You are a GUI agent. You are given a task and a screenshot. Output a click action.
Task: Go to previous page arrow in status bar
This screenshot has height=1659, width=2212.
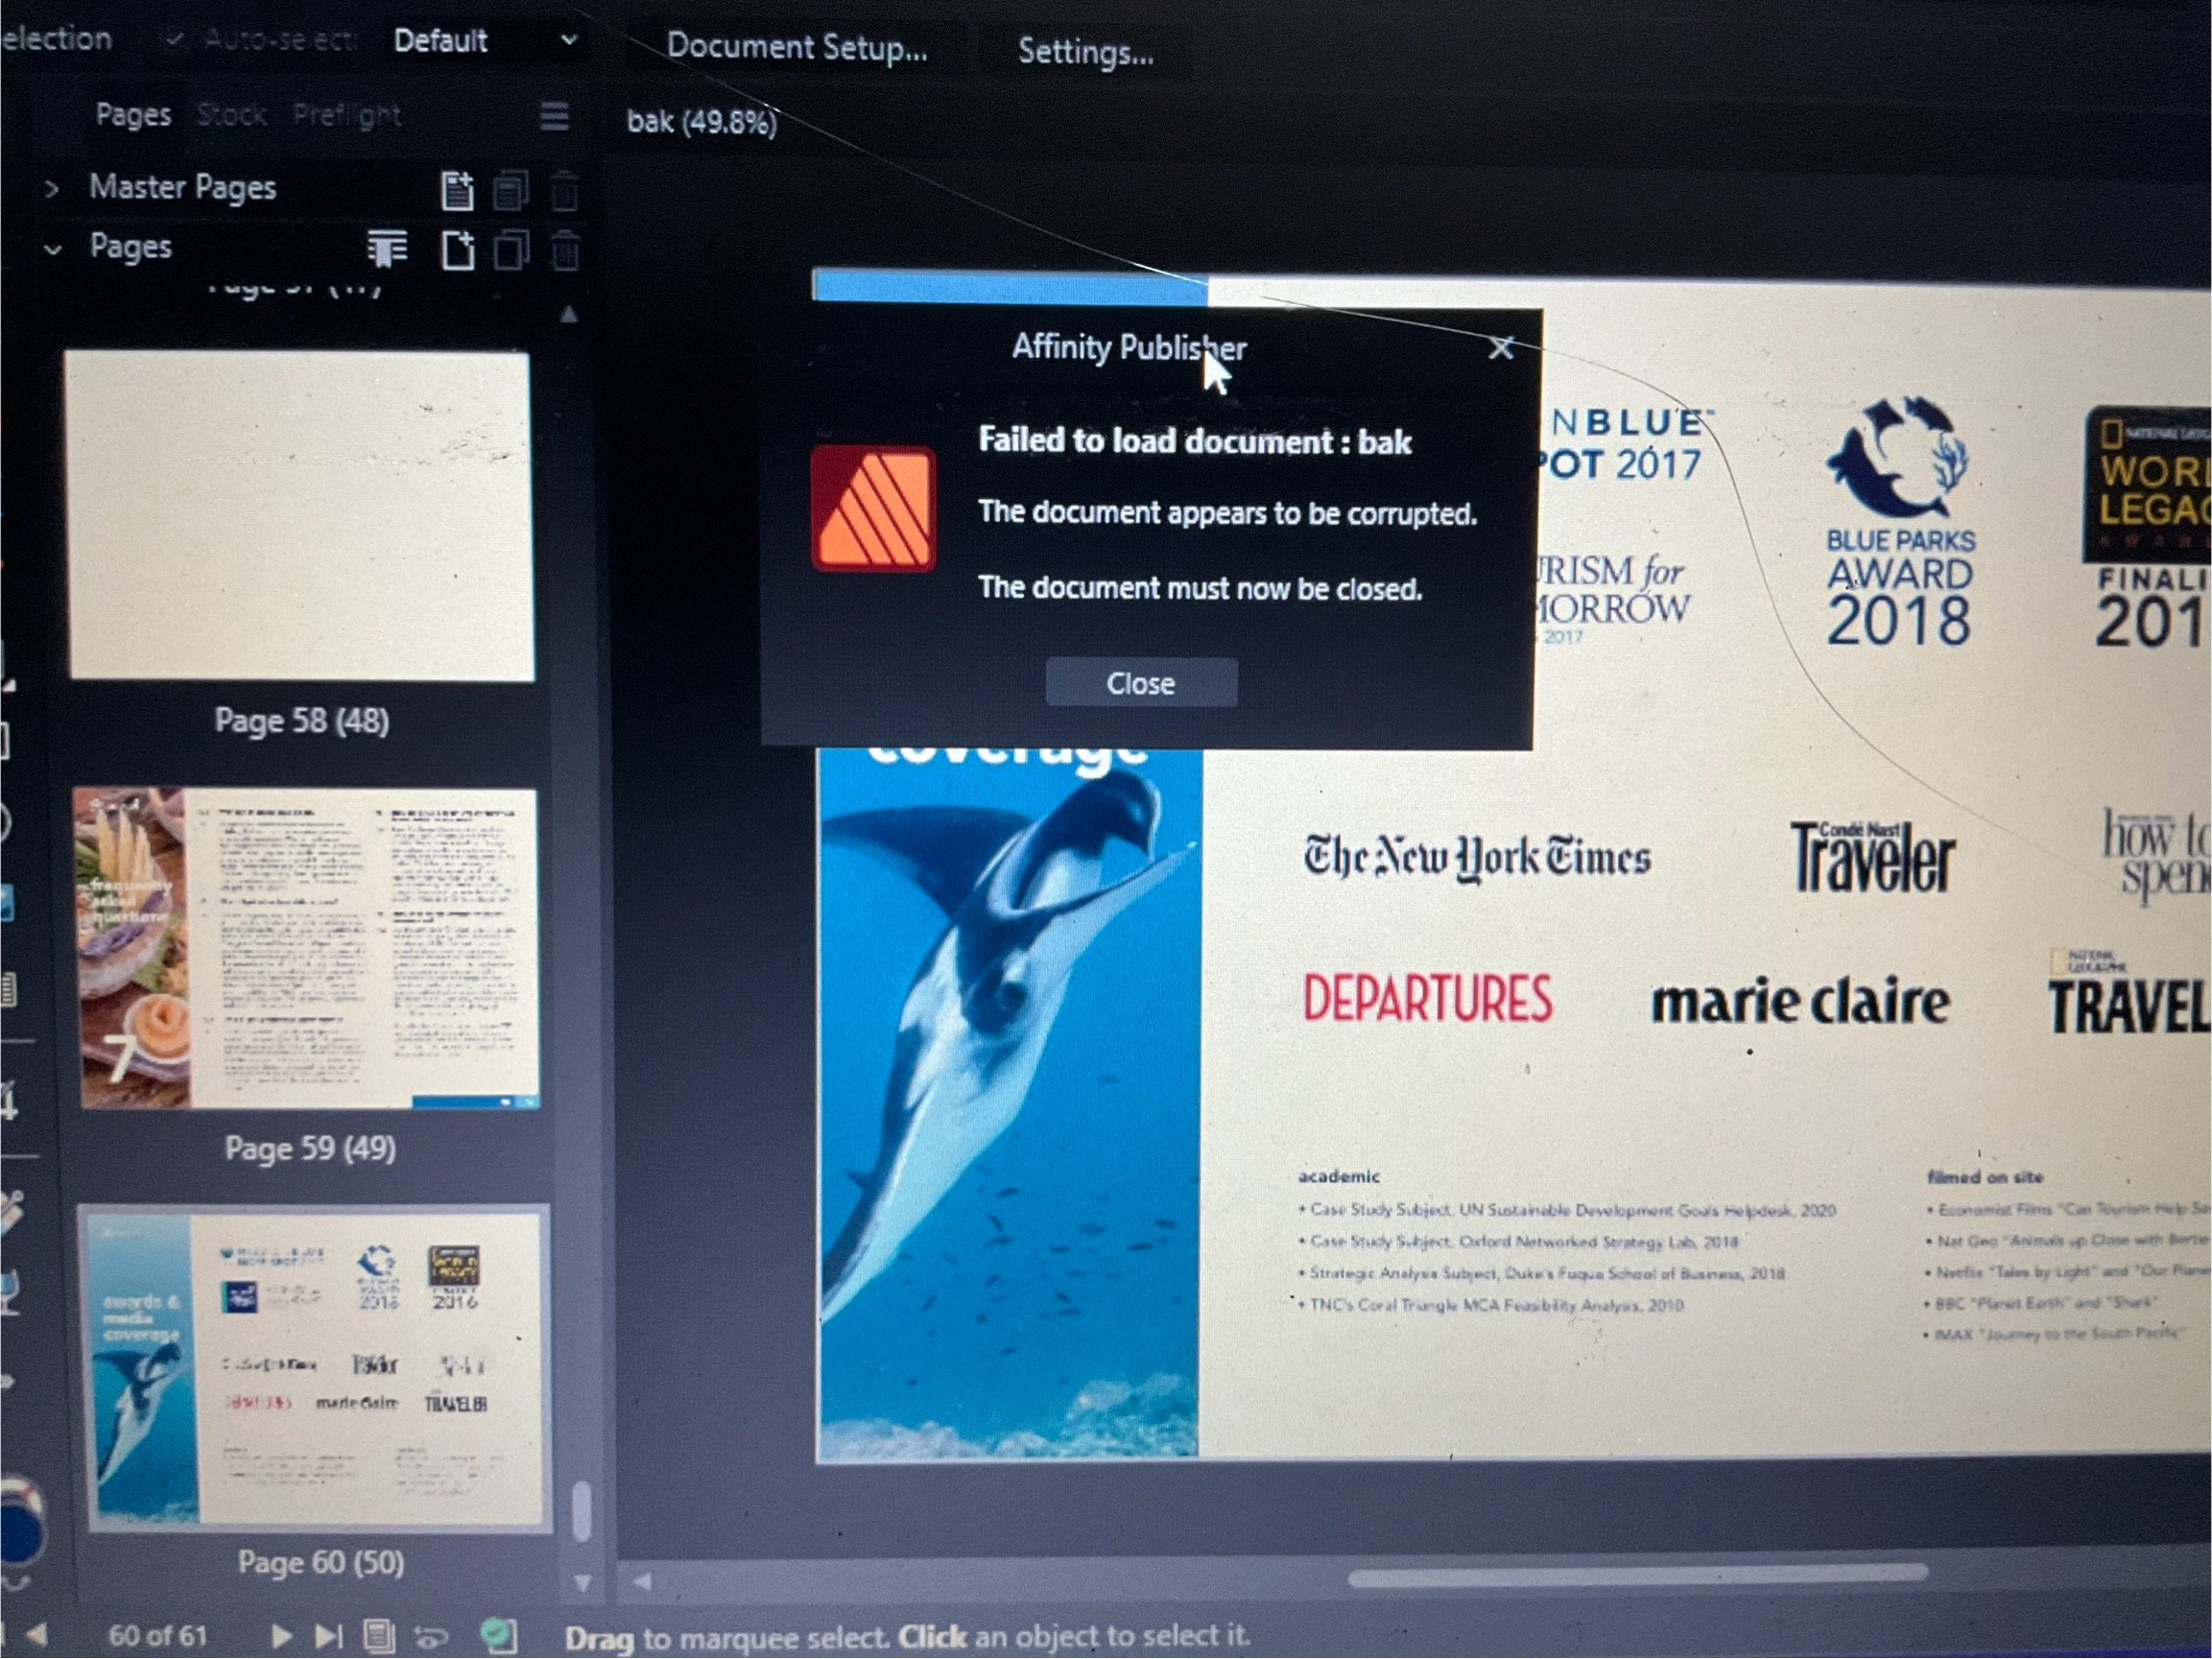tap(37, 1635)
